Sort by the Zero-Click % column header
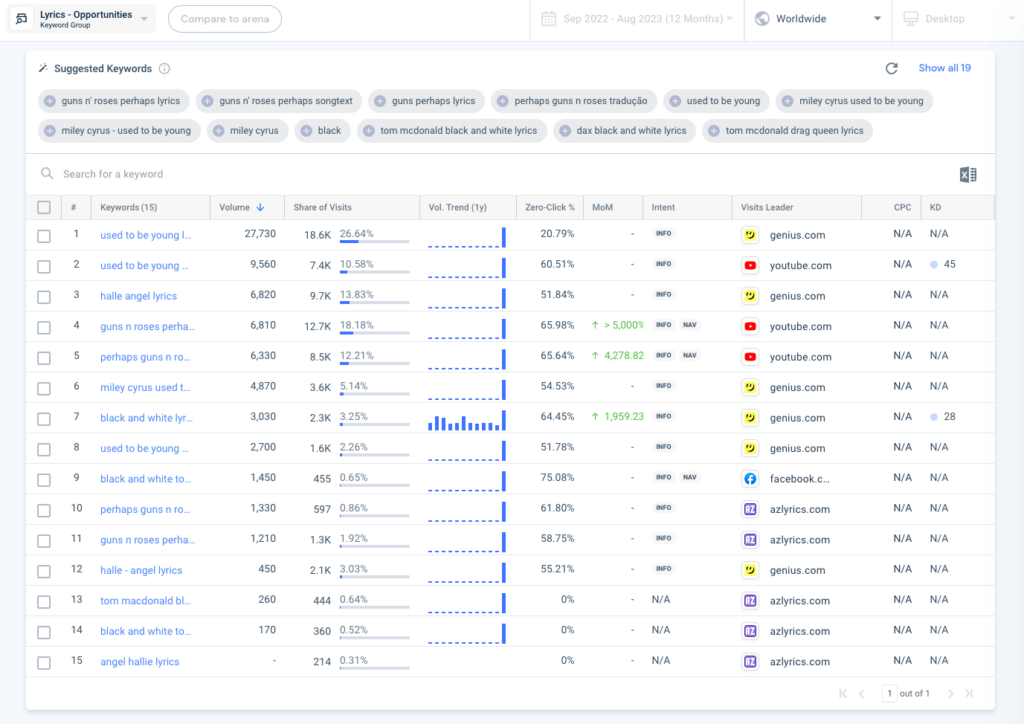The height and width of the screenshot is (724, 1024). [x=549, y=208]
